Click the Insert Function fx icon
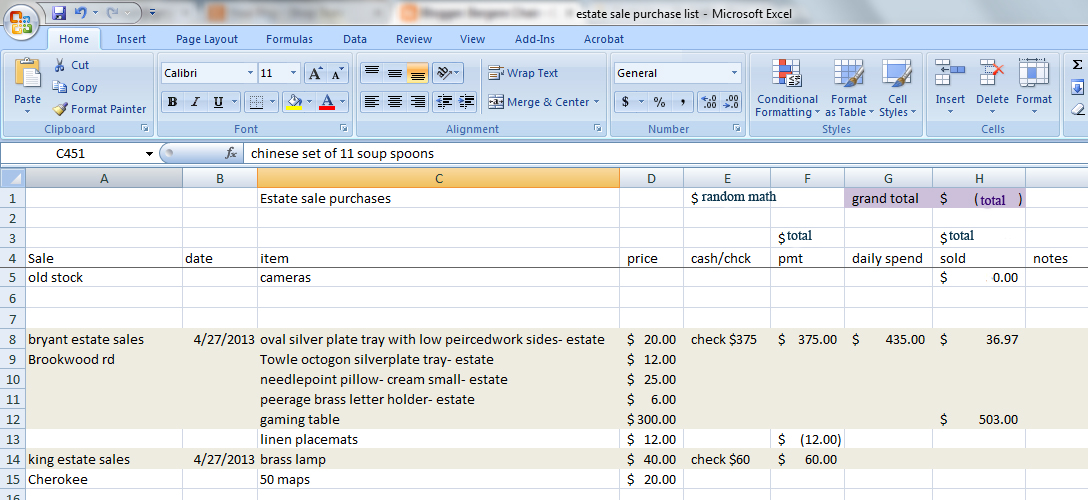The image size is (1088, 500). point(231,153)
